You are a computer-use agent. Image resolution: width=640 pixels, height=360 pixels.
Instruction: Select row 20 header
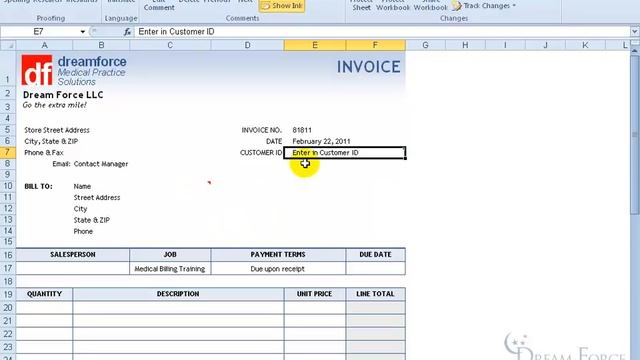click(8, 308)
